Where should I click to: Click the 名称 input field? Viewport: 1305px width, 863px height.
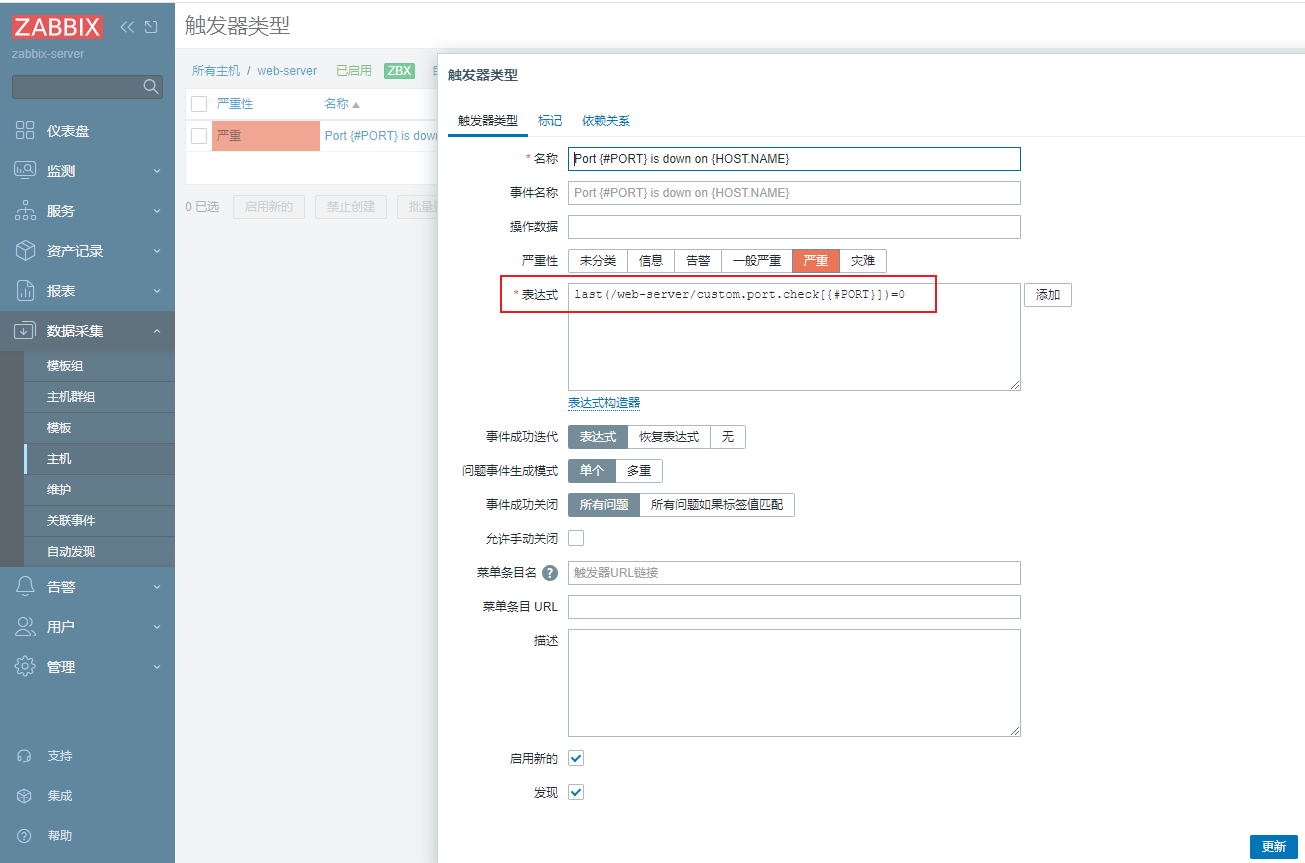[x=794, y=159]
